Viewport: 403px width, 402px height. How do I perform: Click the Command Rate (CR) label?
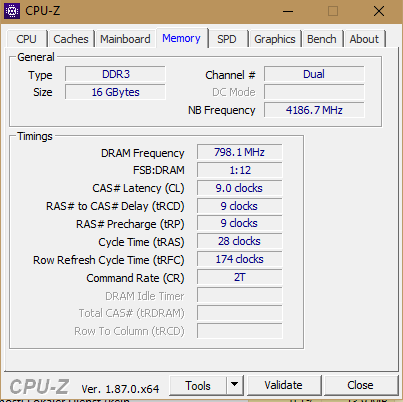[x=135, y=278]
